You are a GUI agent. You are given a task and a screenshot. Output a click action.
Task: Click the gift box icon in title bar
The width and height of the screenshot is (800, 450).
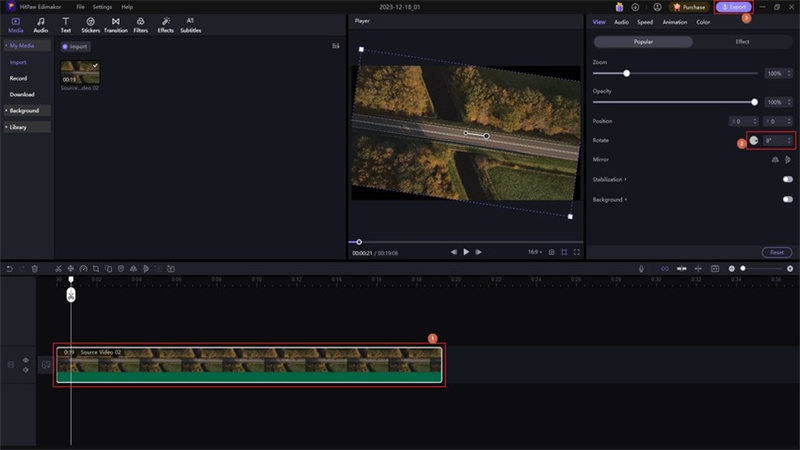point(619,7)
